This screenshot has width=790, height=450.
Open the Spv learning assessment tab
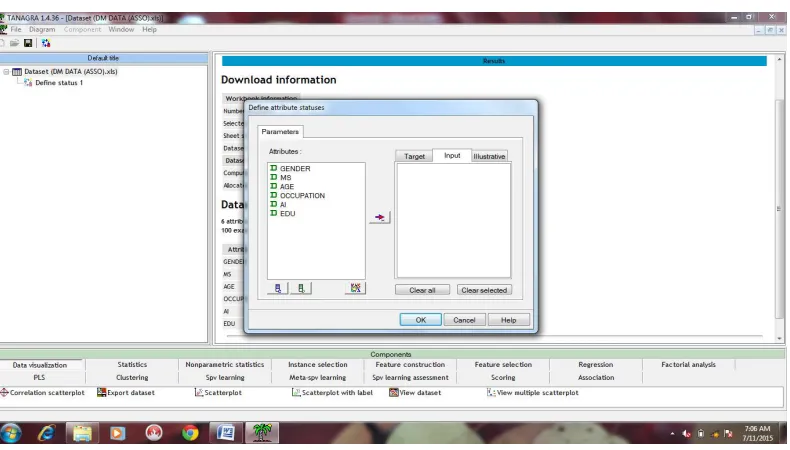point(410,377)
